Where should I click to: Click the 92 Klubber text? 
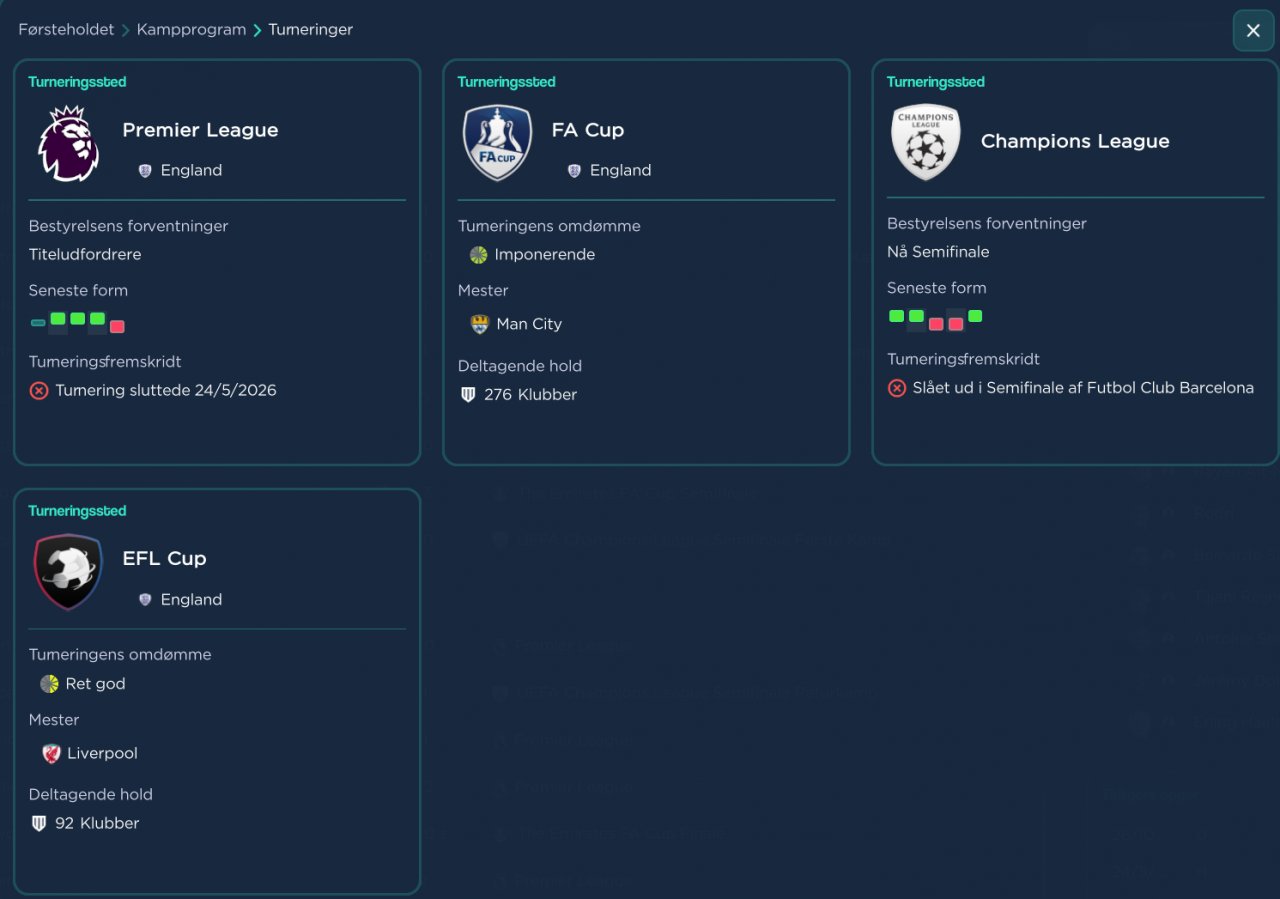pos(97,824)
